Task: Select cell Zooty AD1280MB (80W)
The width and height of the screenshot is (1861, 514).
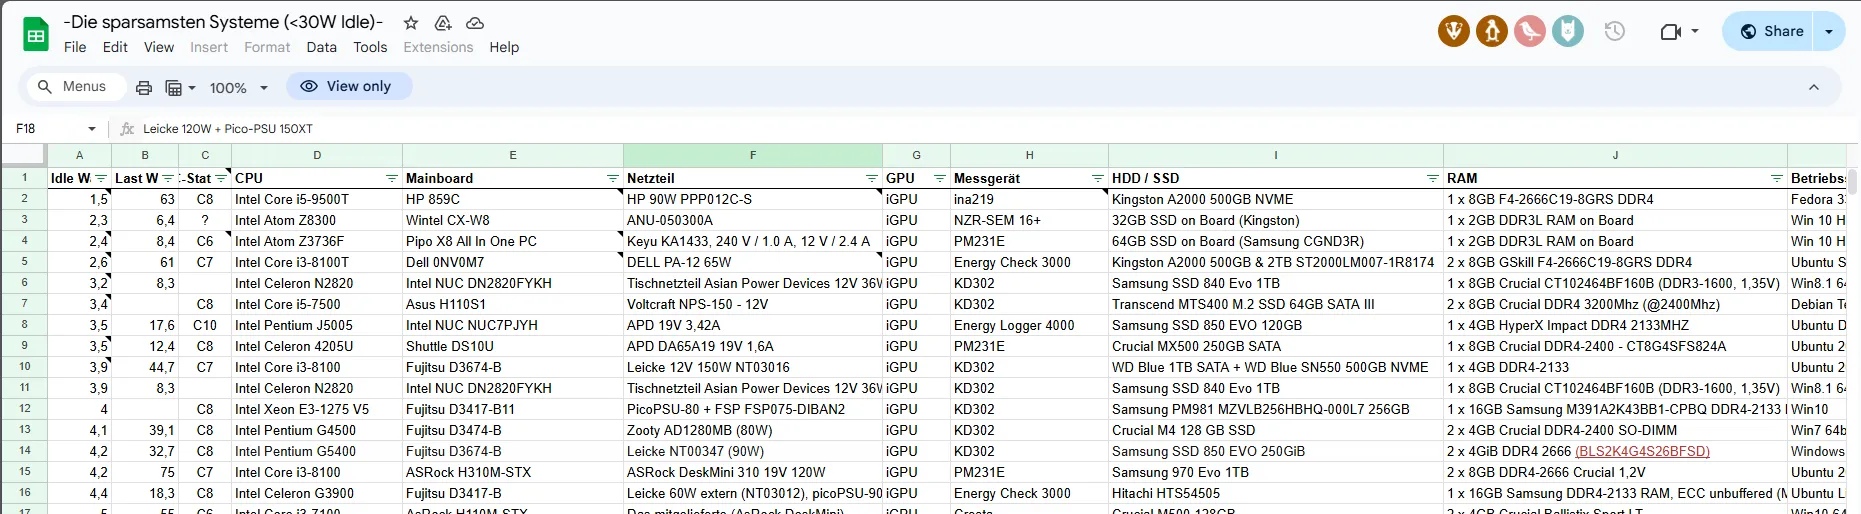Action: (x=753, y=430)
